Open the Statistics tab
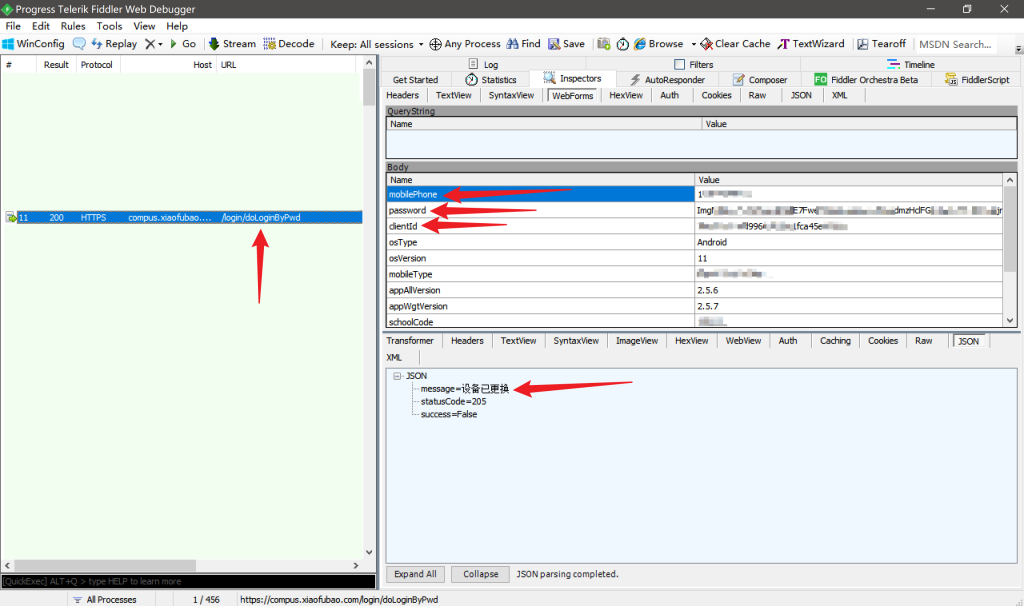 click(490, 80)
